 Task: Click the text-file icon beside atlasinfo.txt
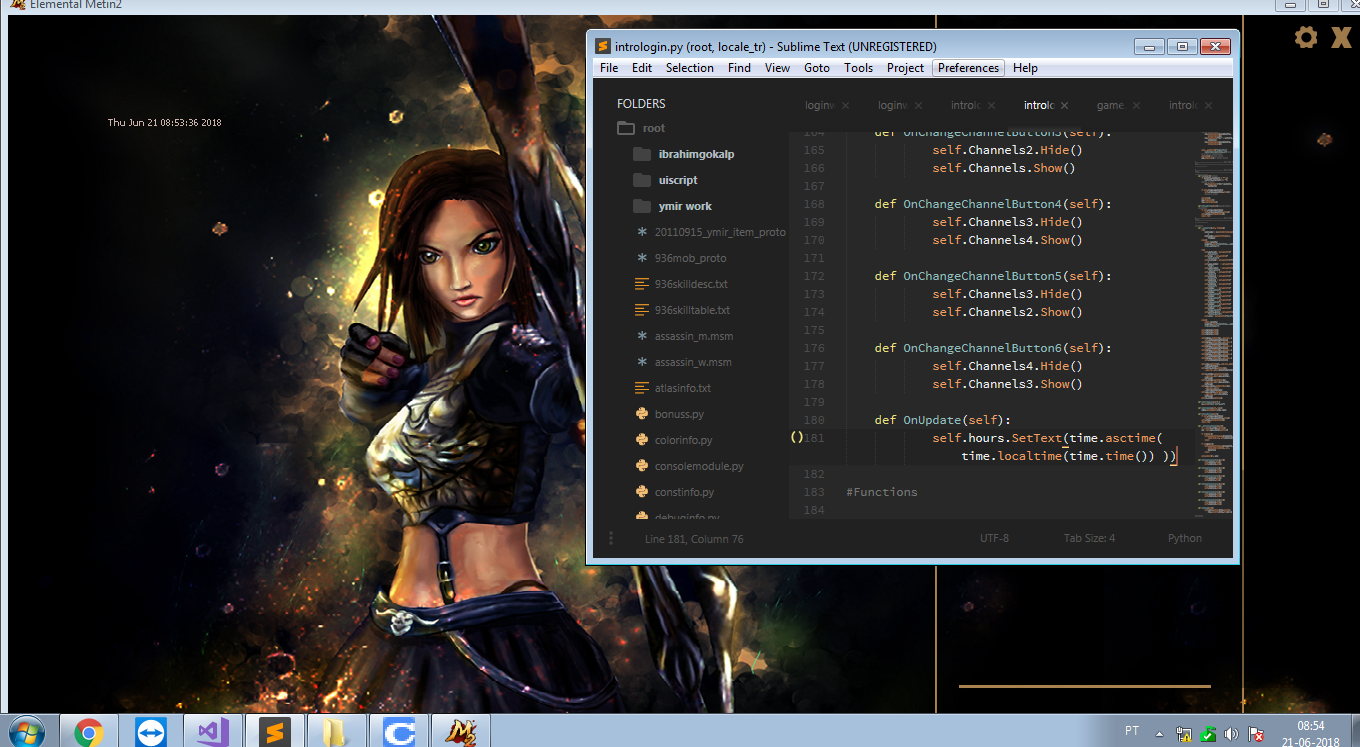(642, 388)
